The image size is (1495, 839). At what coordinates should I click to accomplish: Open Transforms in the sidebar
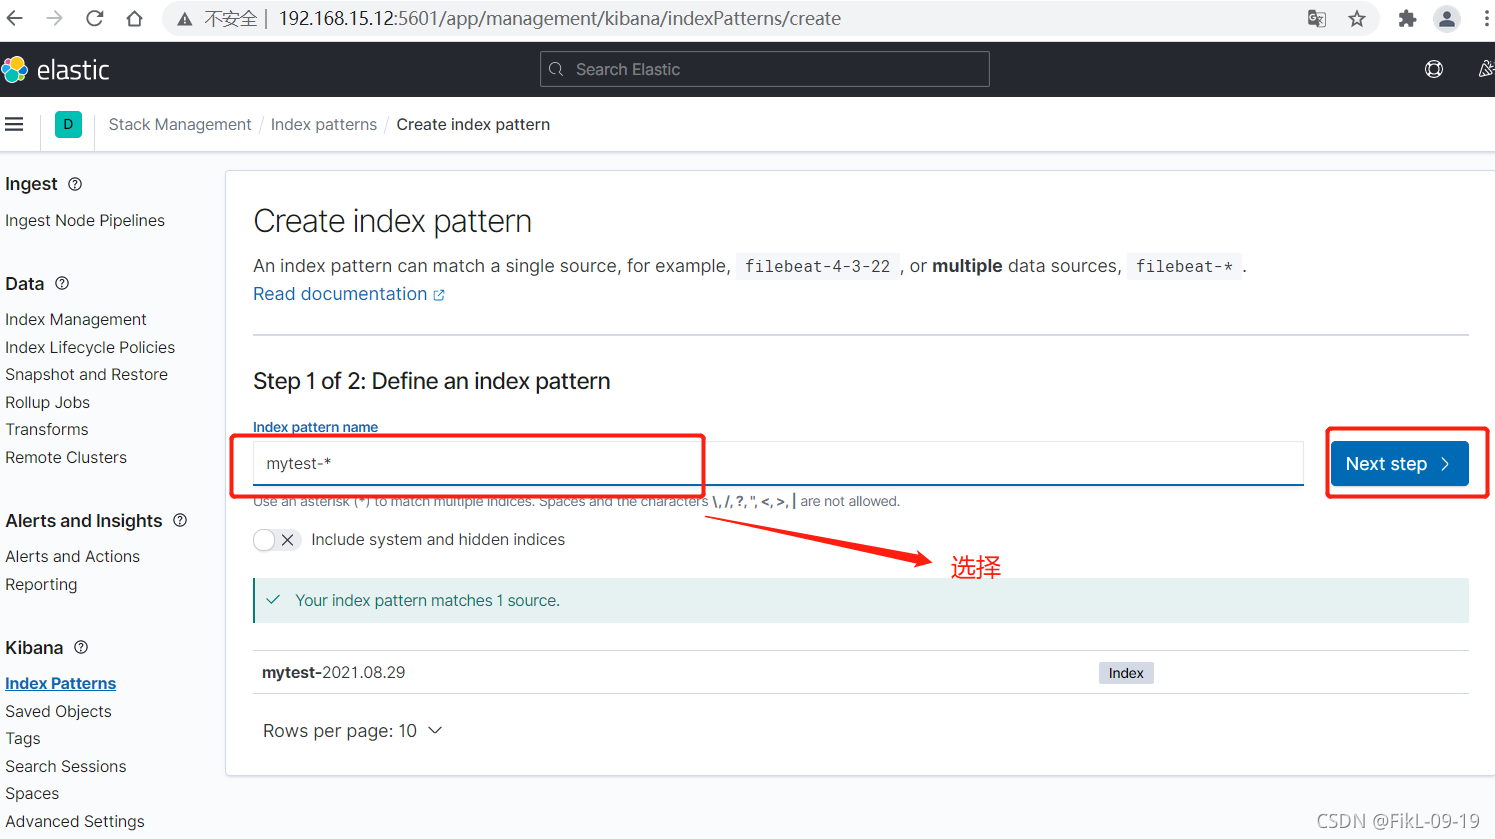(x=47, y=429)
